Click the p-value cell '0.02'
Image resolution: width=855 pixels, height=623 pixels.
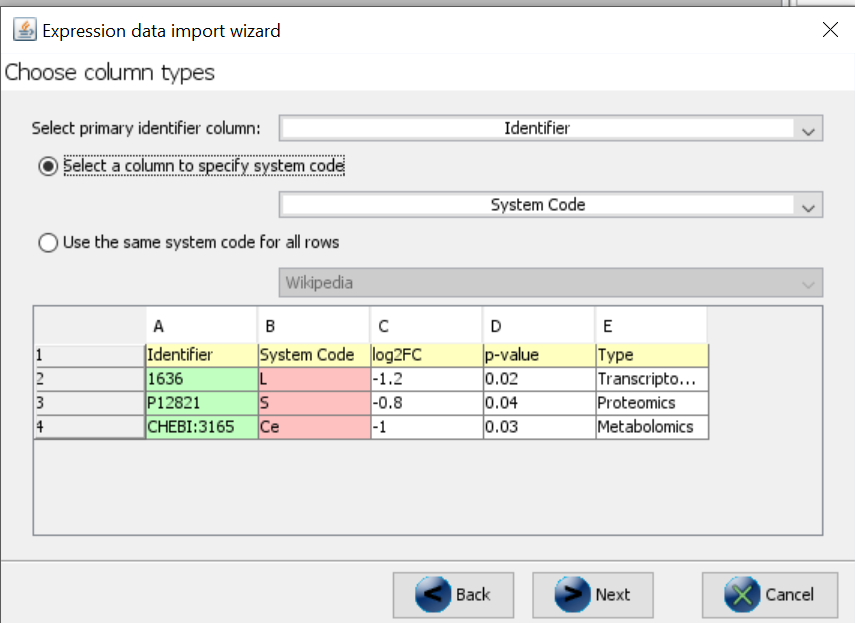click(x=539, y=379)
